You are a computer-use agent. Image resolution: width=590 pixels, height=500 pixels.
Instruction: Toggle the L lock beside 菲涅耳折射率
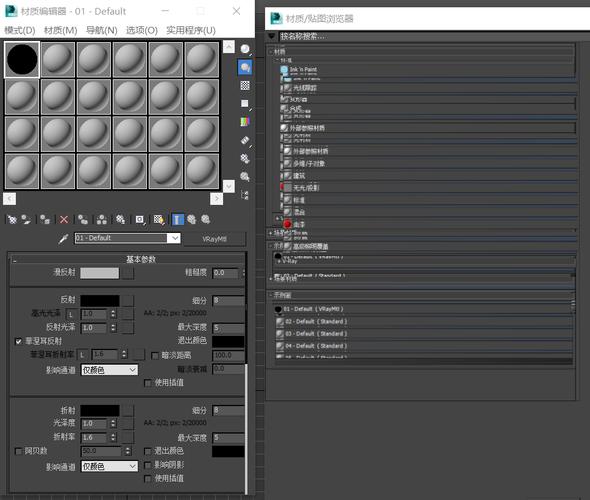(x=82, y=354)
